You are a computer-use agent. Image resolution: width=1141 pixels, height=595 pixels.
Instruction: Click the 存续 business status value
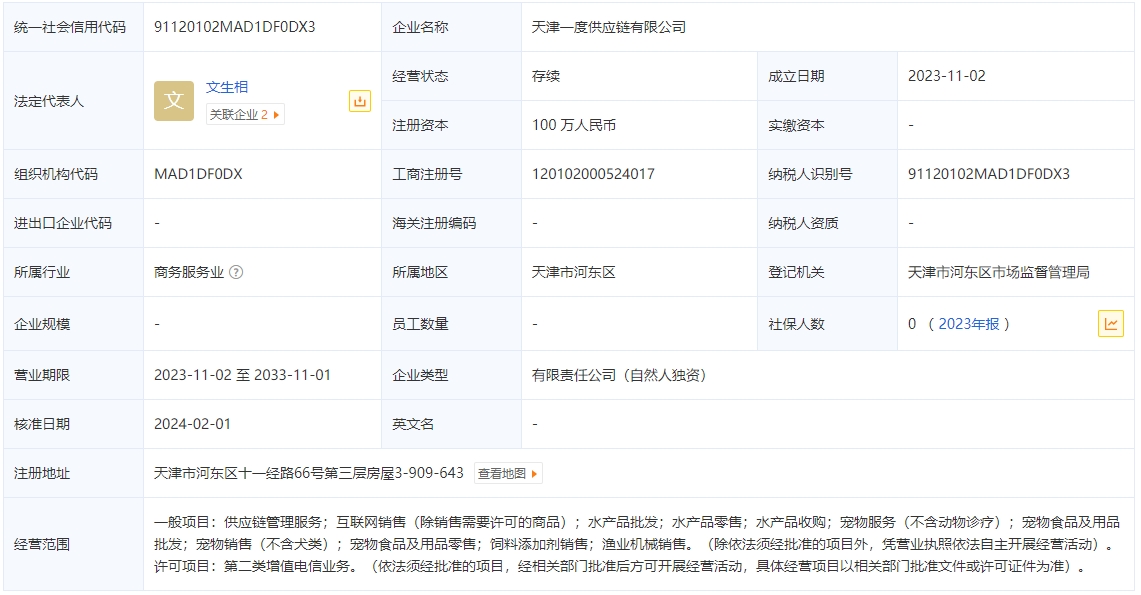click(546, 76)
